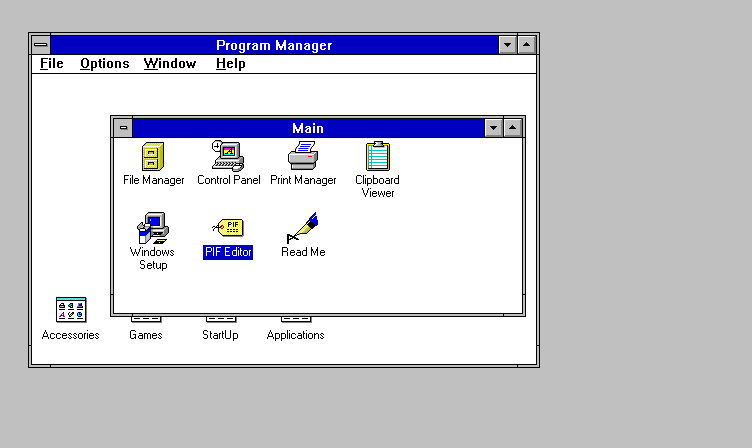Maximize the Main group window

[x=512, y=128]
